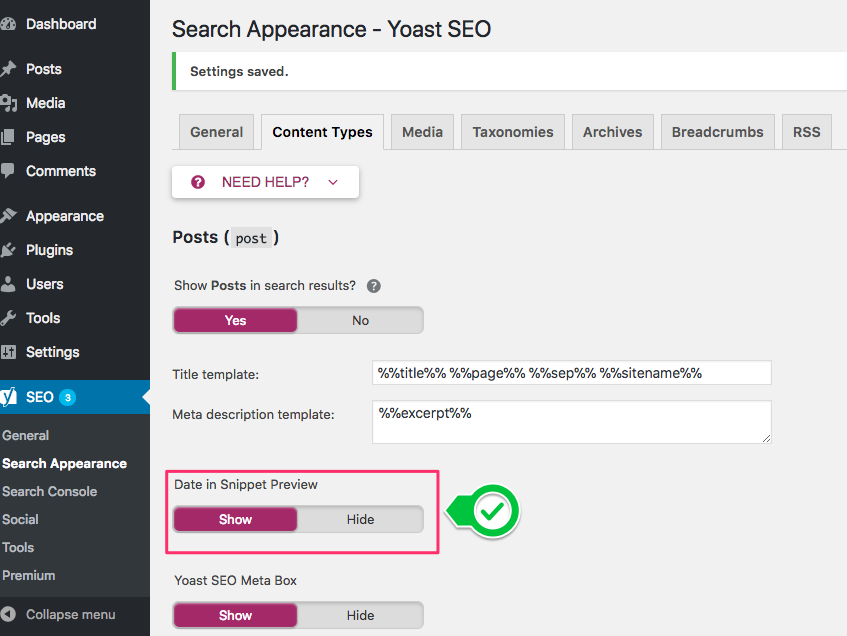Open the SEO menu in sidebar

pyautogui.click(x=40, y=397)
